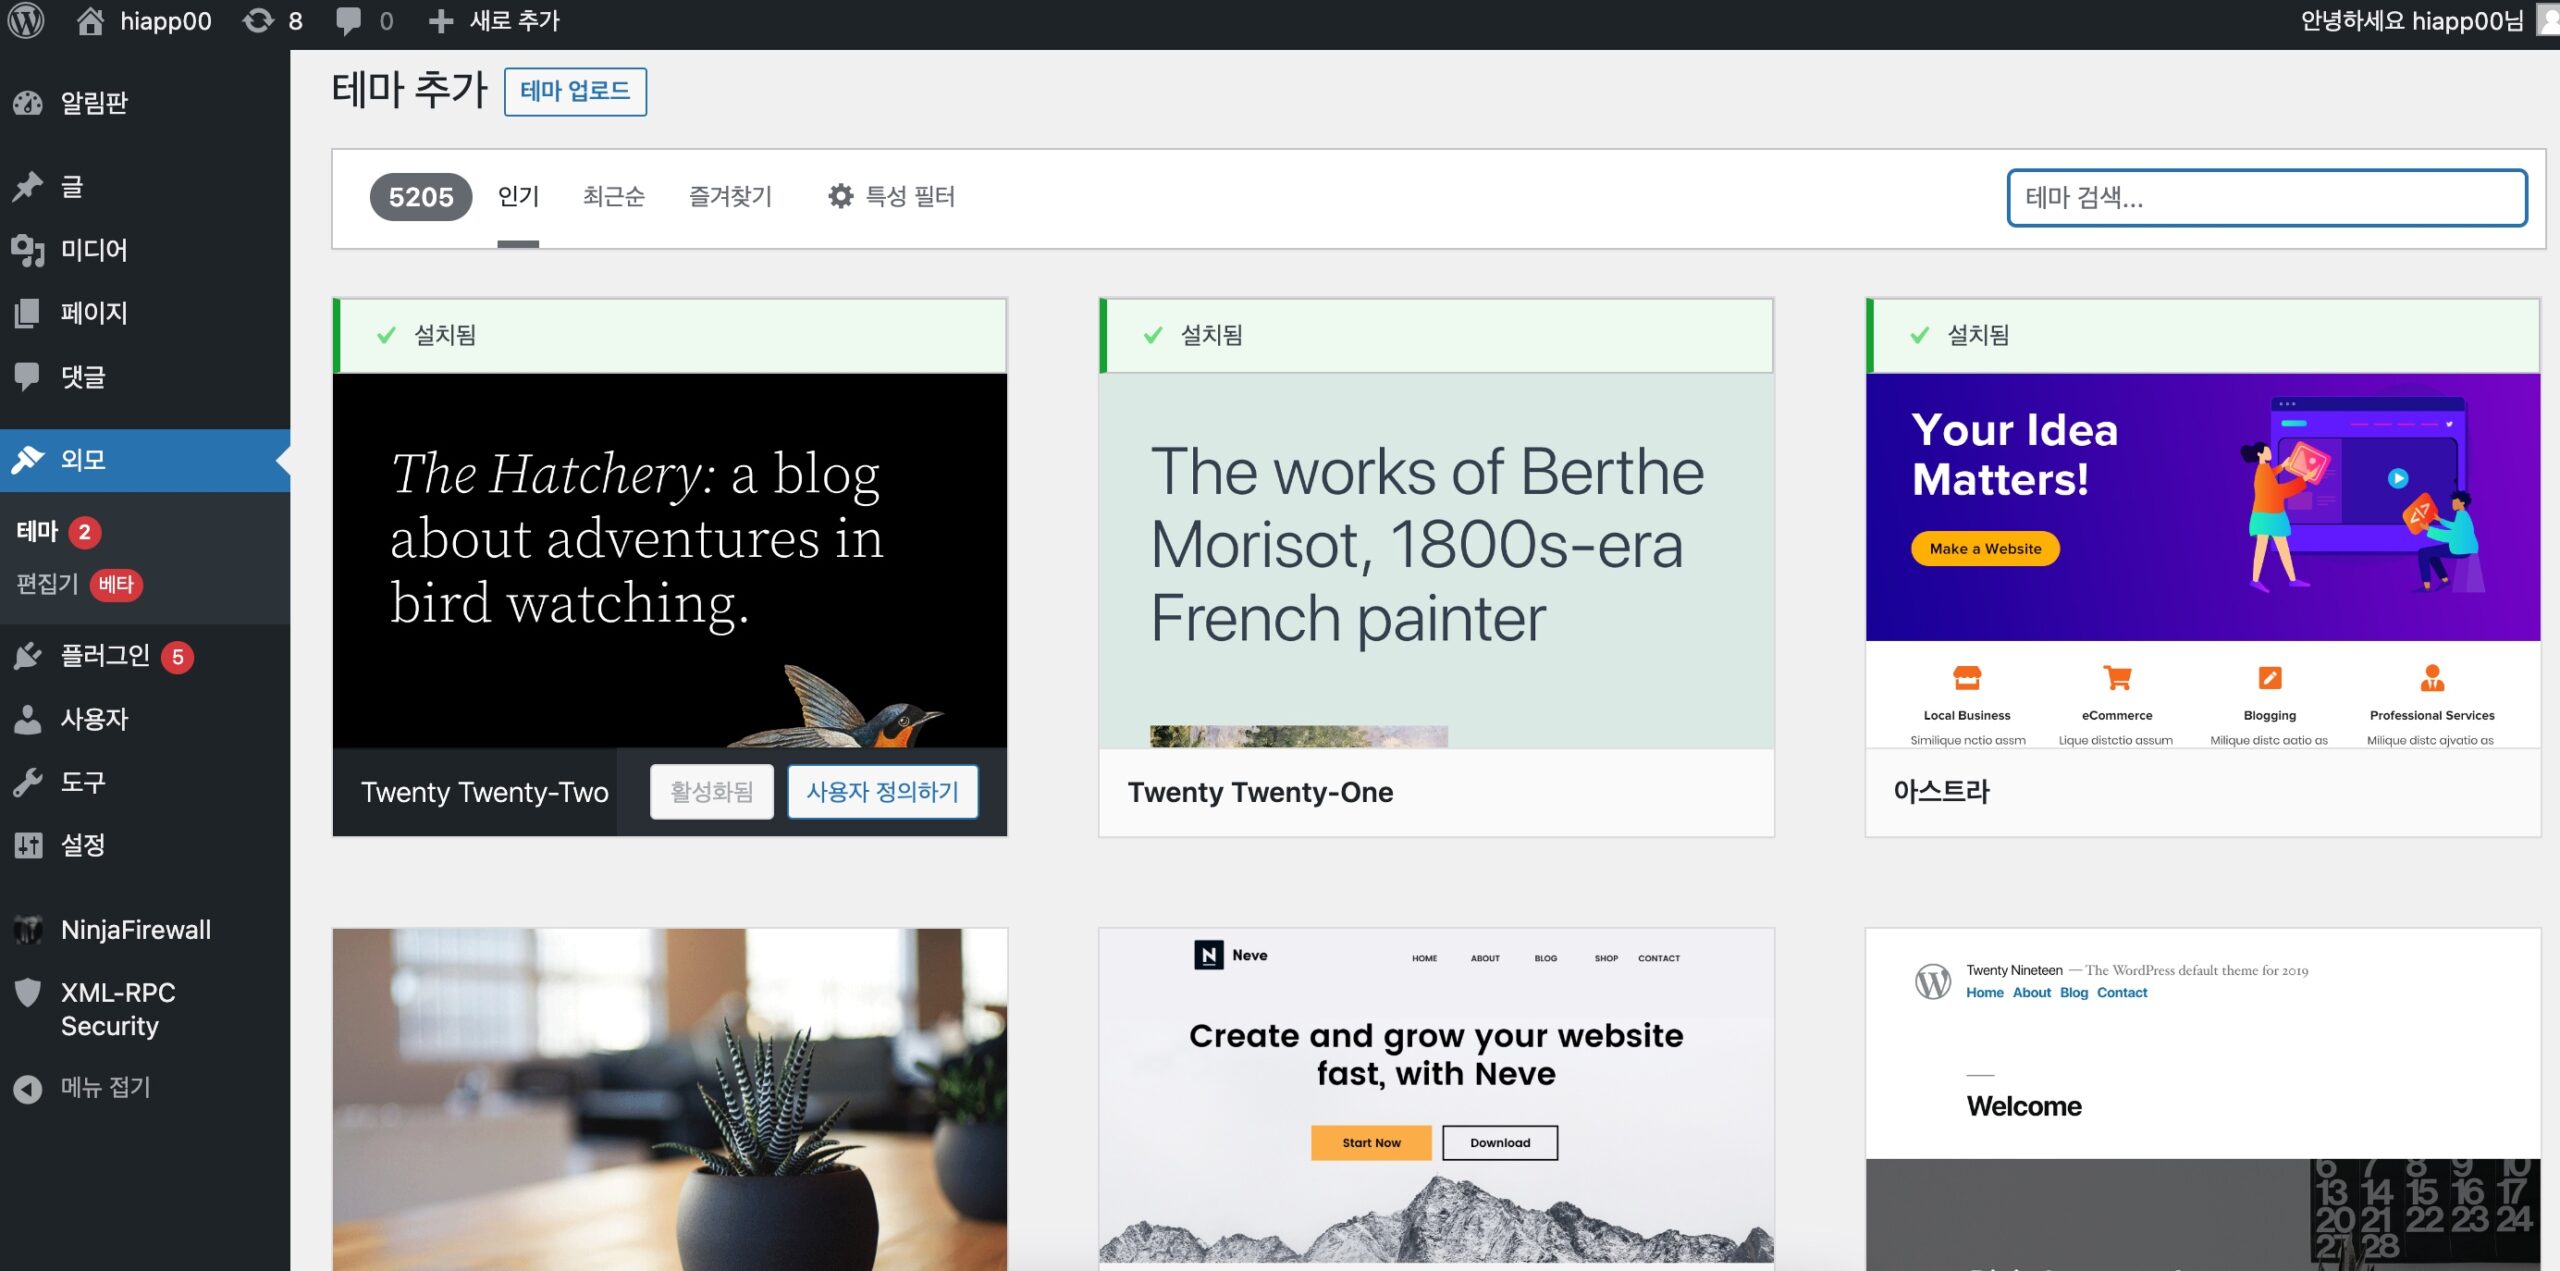This screenshot has height=1271, width=2560.
Task: Open Twenty Twenty-Two theme screenshot
Action: tap(670, 560)
